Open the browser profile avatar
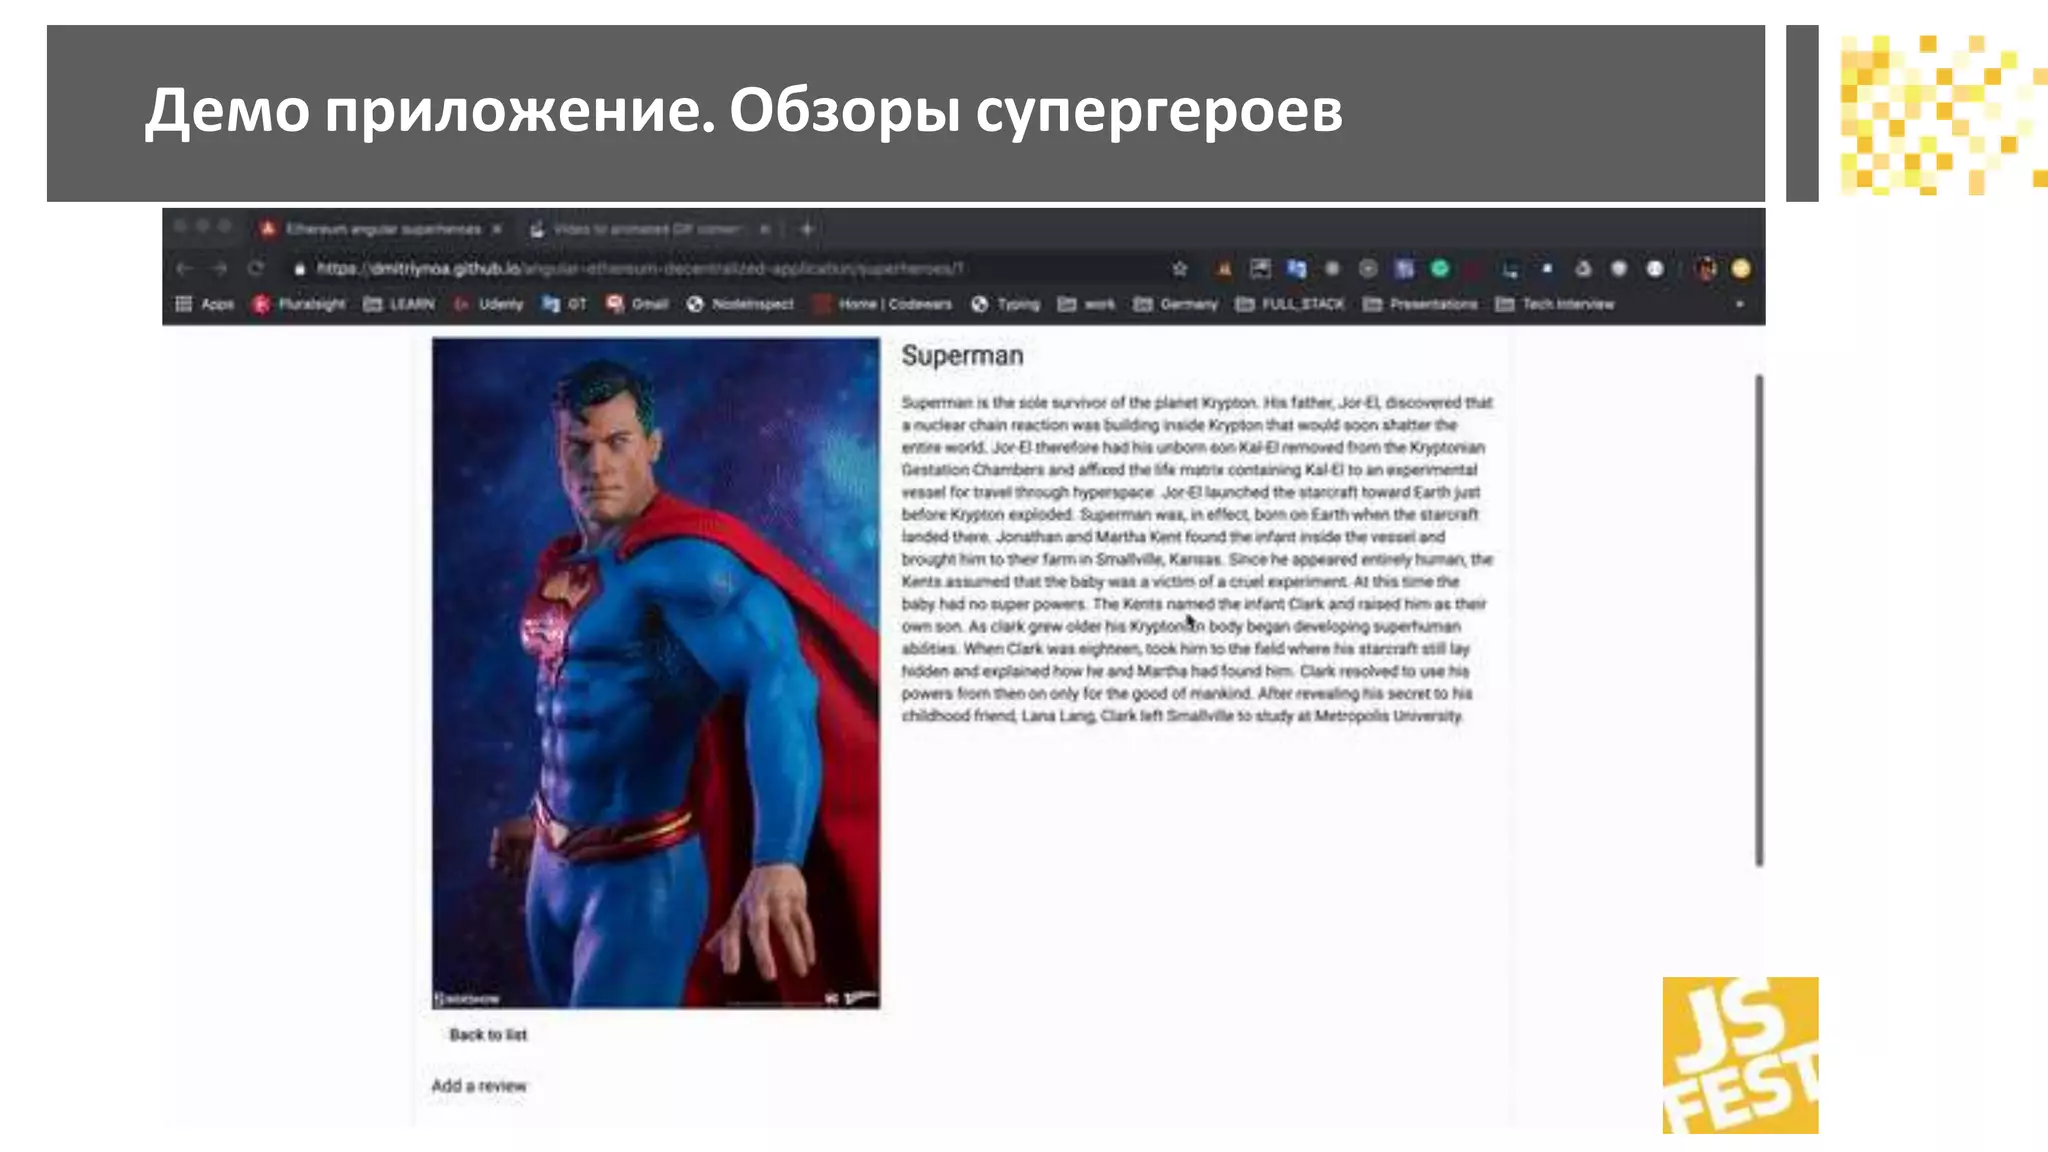Image resolution: width=2048 pixels, height=1152 pixels. (1707, 268)
